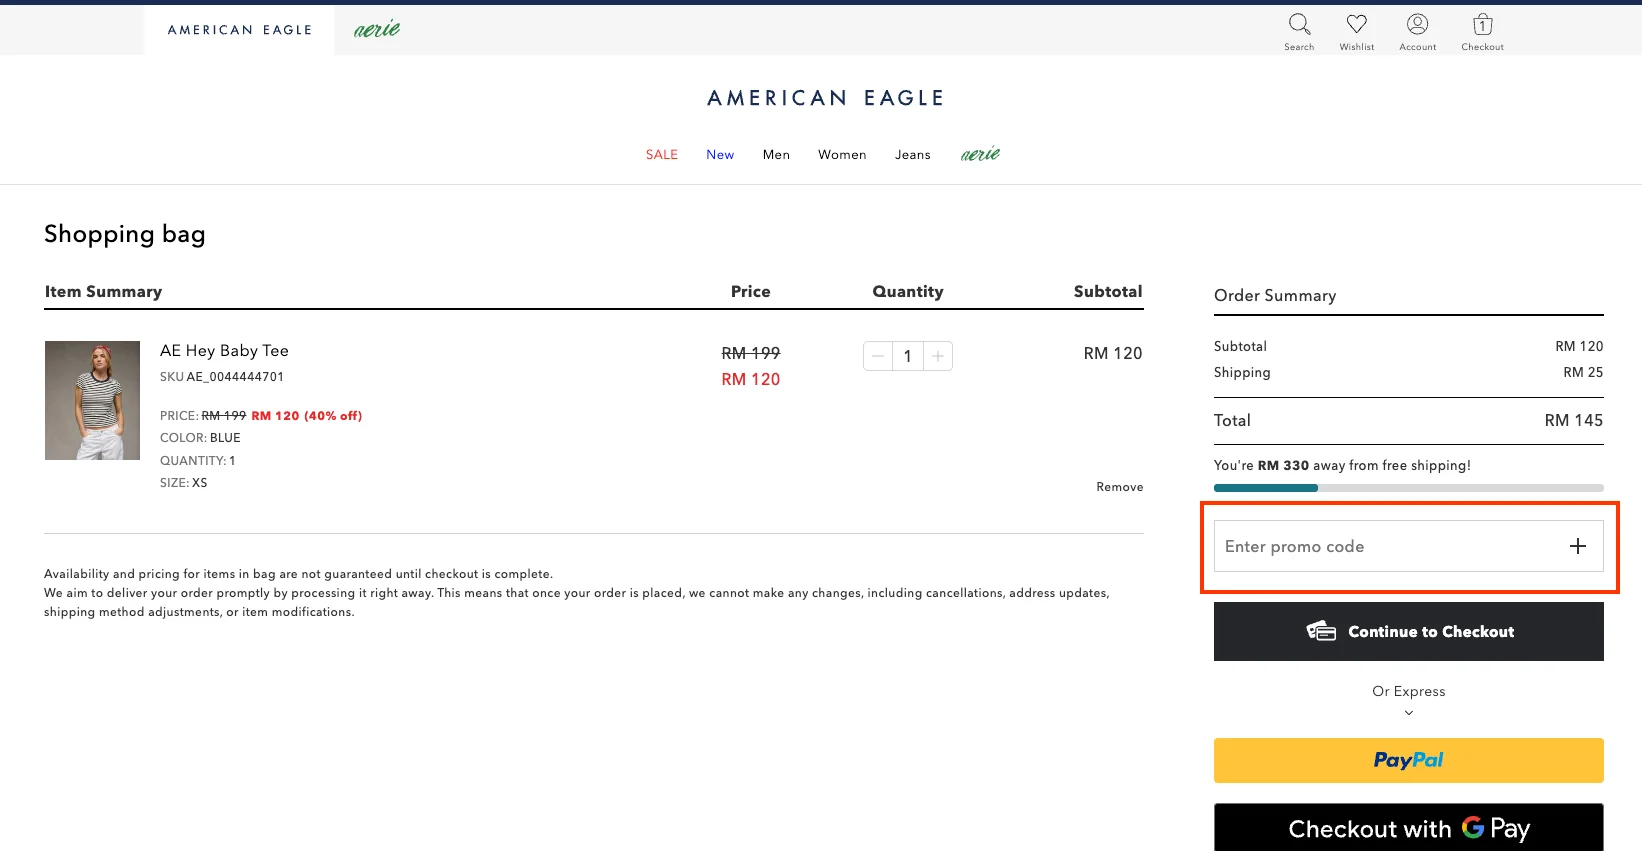This screenshot has height=851, width=1642.
Task: Switch to the Aerie brand tab
Action: click(377, 30)
